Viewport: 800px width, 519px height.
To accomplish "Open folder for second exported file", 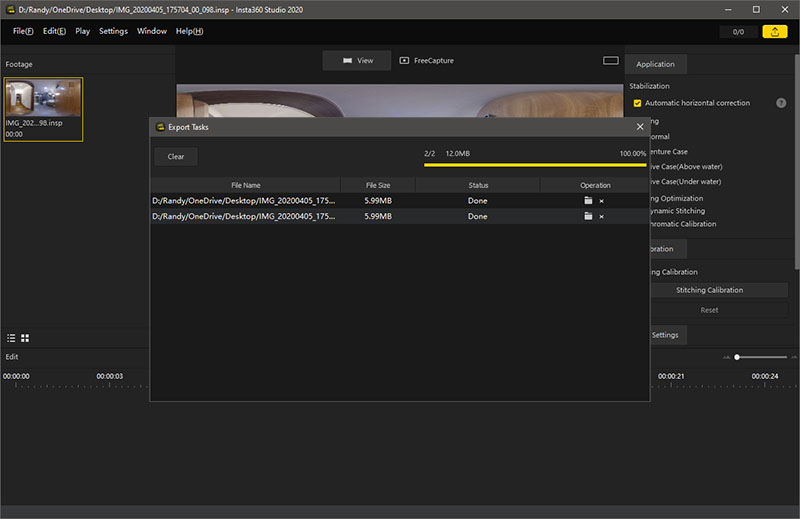I will 588,216.
